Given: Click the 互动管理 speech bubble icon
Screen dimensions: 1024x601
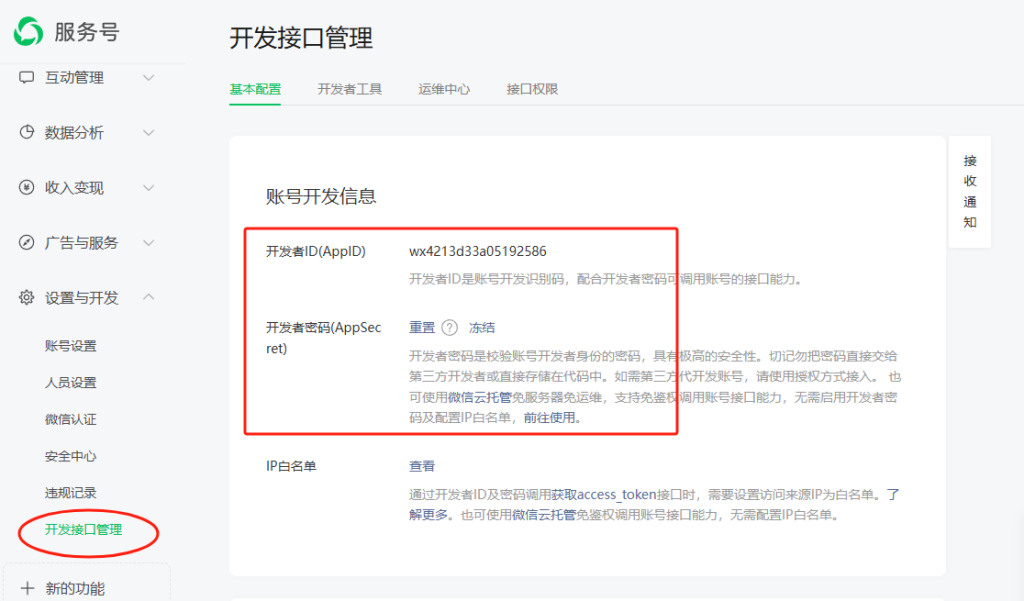Looking at the screenshot, I should (26, 78).
